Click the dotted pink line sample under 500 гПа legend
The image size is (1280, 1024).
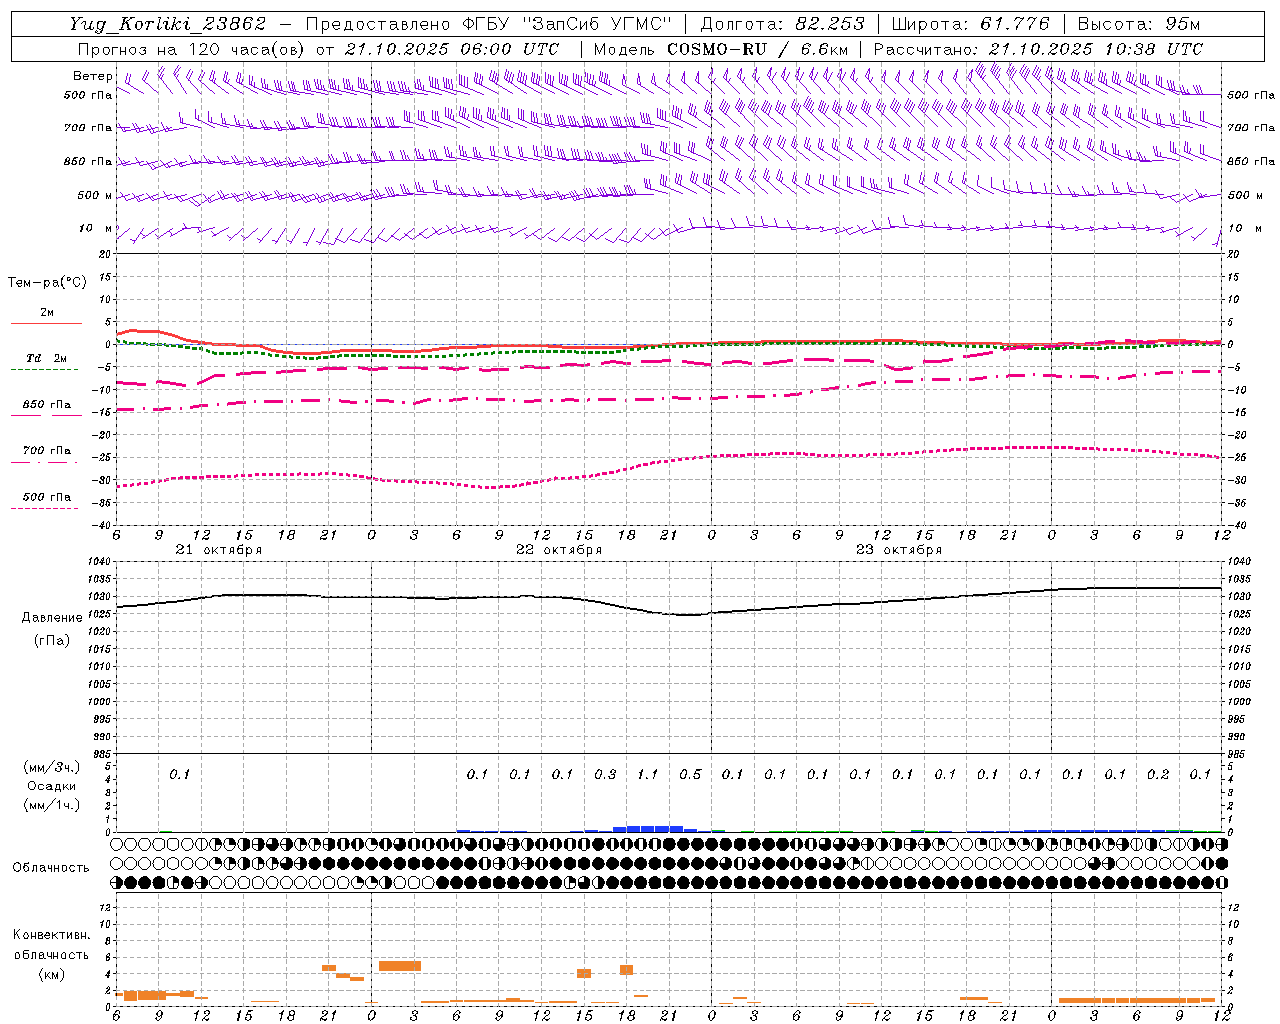pos(44,509)
